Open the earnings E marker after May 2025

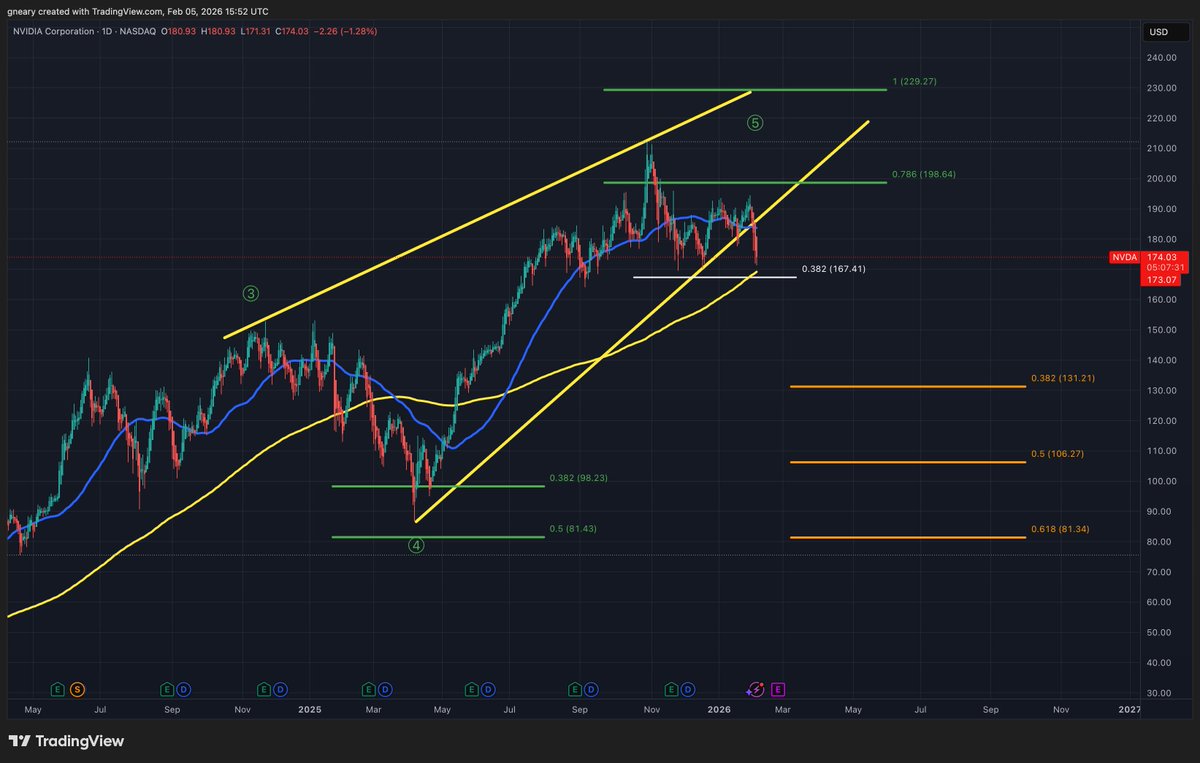[x=471, y=689]
